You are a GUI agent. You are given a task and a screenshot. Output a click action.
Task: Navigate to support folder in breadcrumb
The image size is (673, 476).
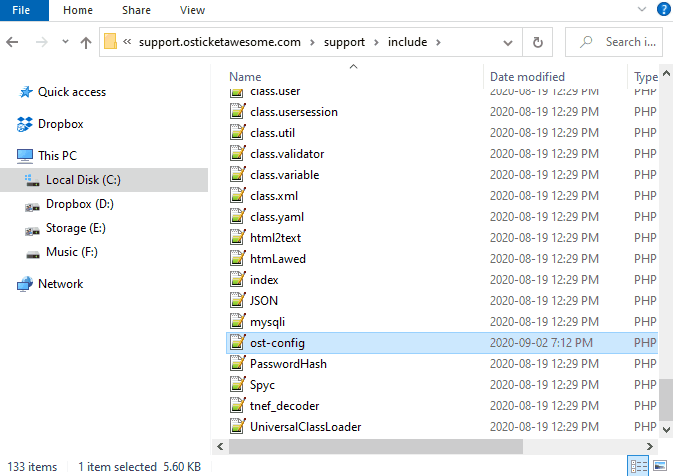tap(344, 42)
